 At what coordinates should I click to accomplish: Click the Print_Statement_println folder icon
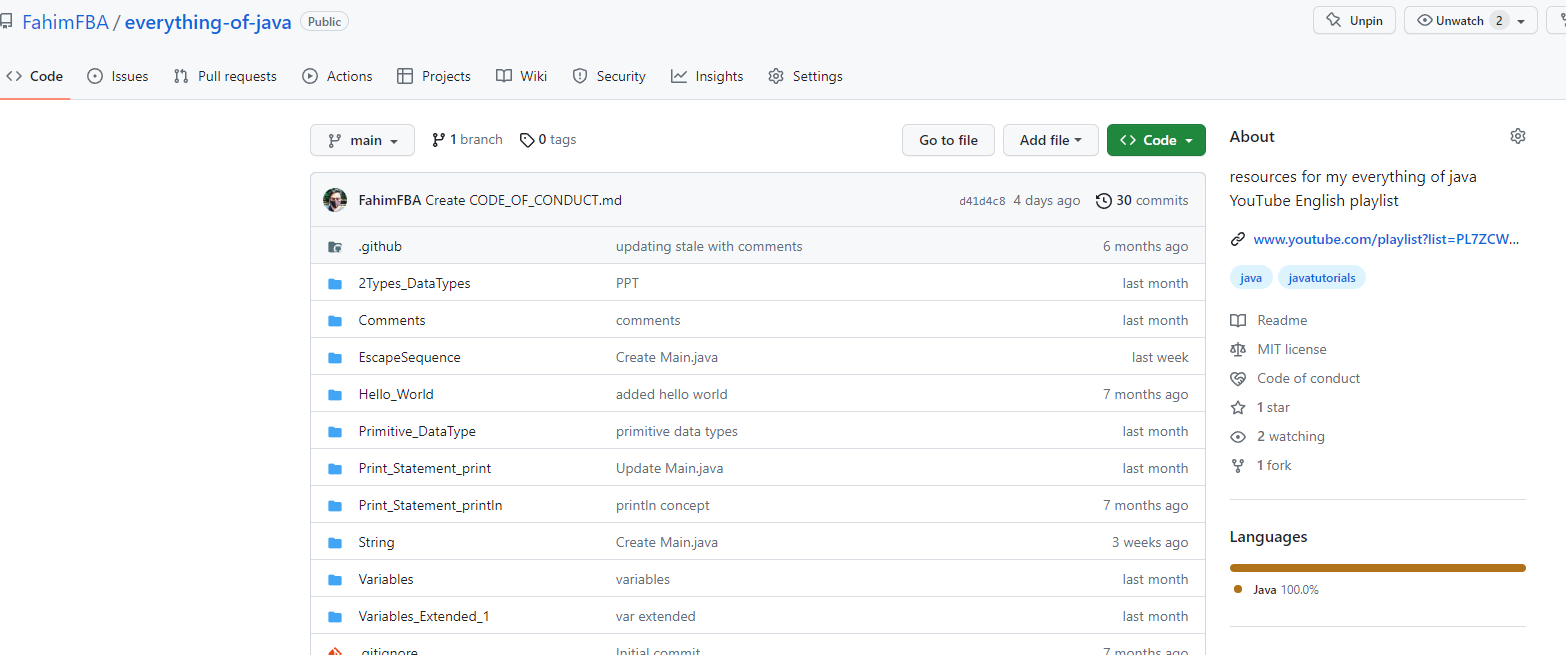[335, 505]
